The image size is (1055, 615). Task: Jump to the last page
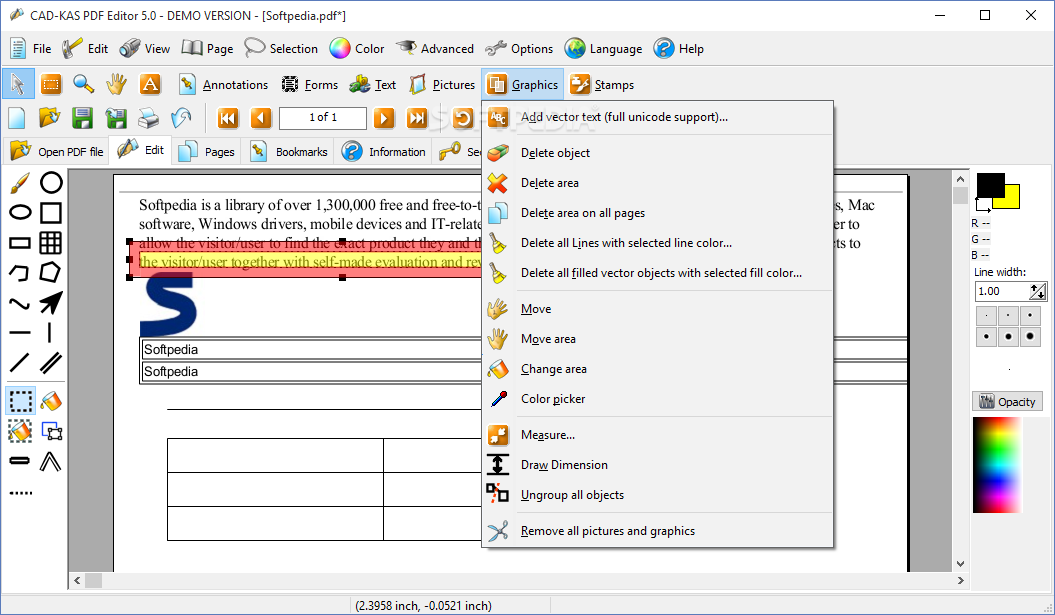[416, 118]
